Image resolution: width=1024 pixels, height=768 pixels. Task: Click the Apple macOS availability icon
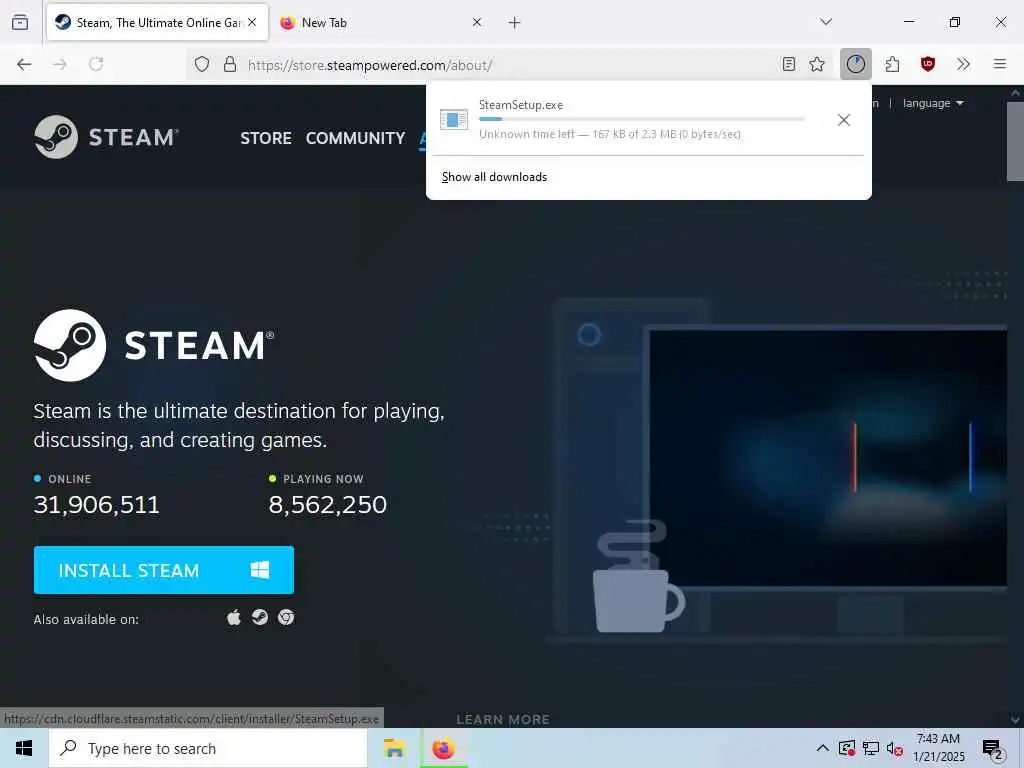[234, 617]
